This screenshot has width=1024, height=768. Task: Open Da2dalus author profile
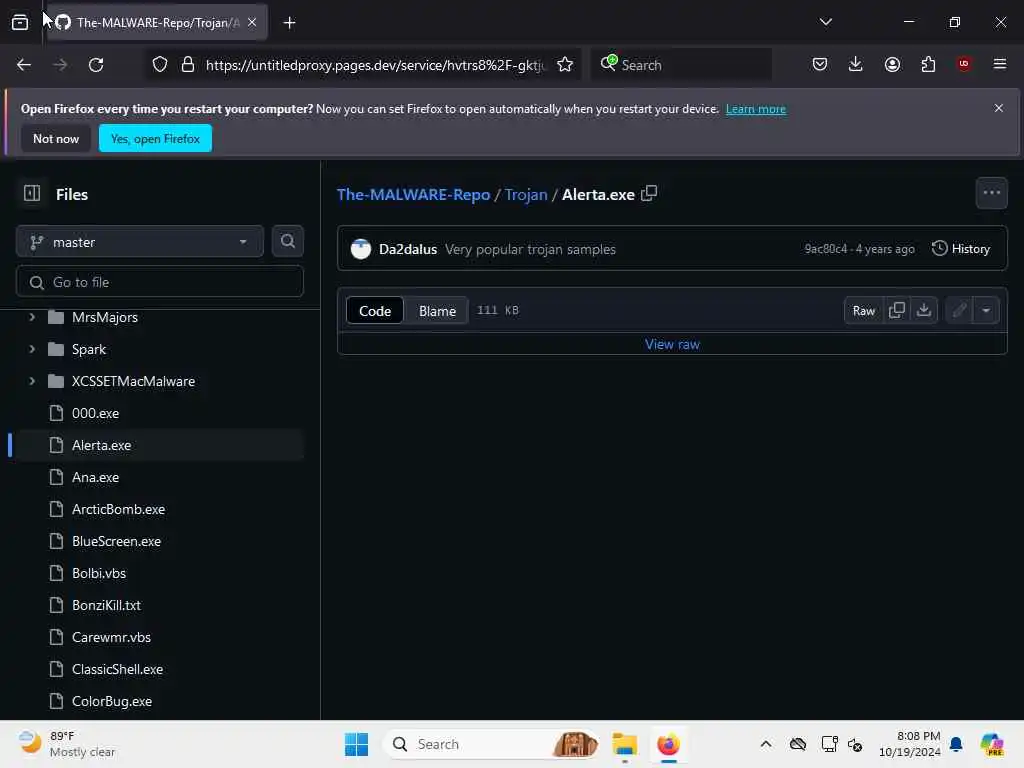coord(408,249)
